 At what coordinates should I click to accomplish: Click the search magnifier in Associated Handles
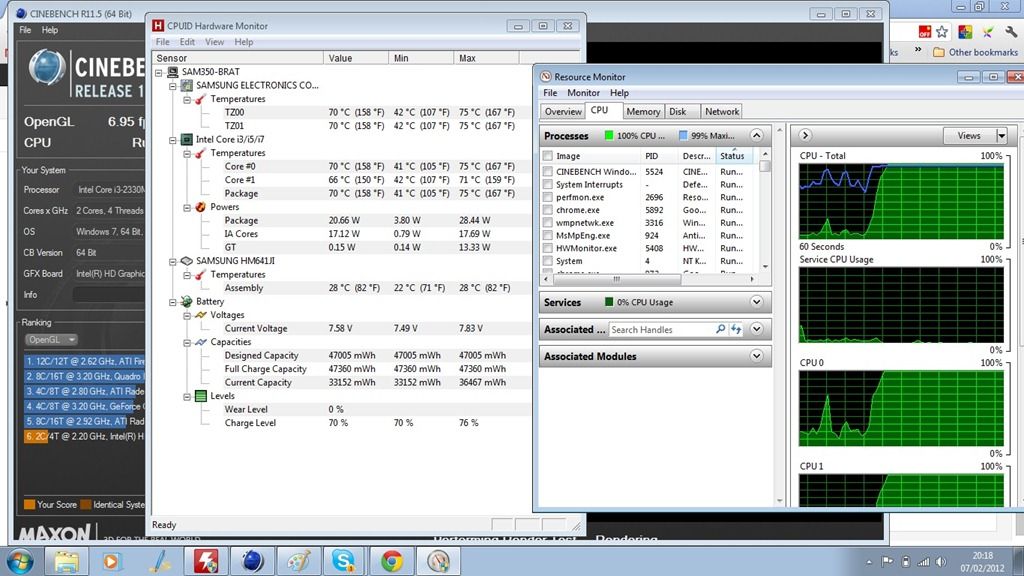pos(720,329)
